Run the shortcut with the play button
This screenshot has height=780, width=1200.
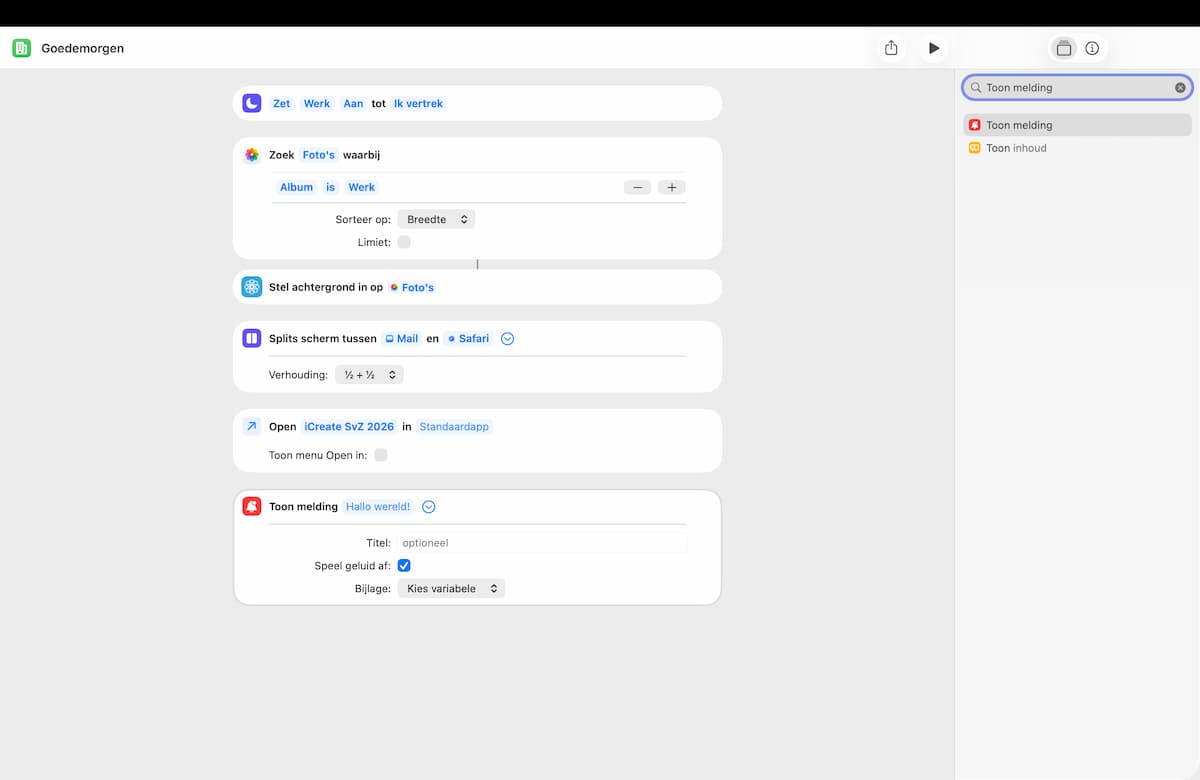click(x=934, y=48)
